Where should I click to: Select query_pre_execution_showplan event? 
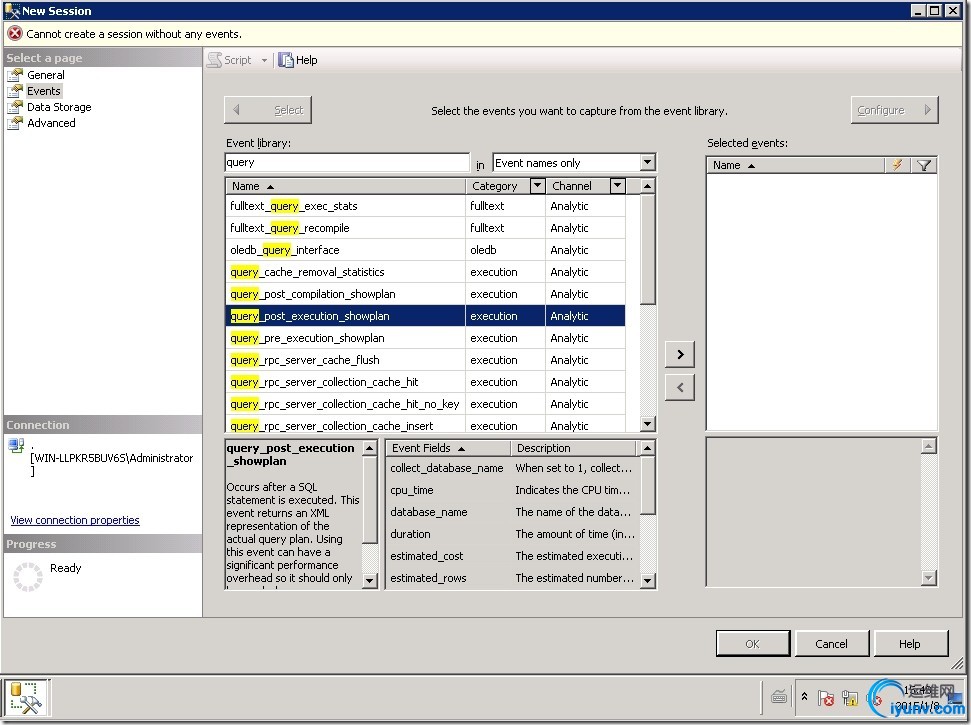point(425,338)
